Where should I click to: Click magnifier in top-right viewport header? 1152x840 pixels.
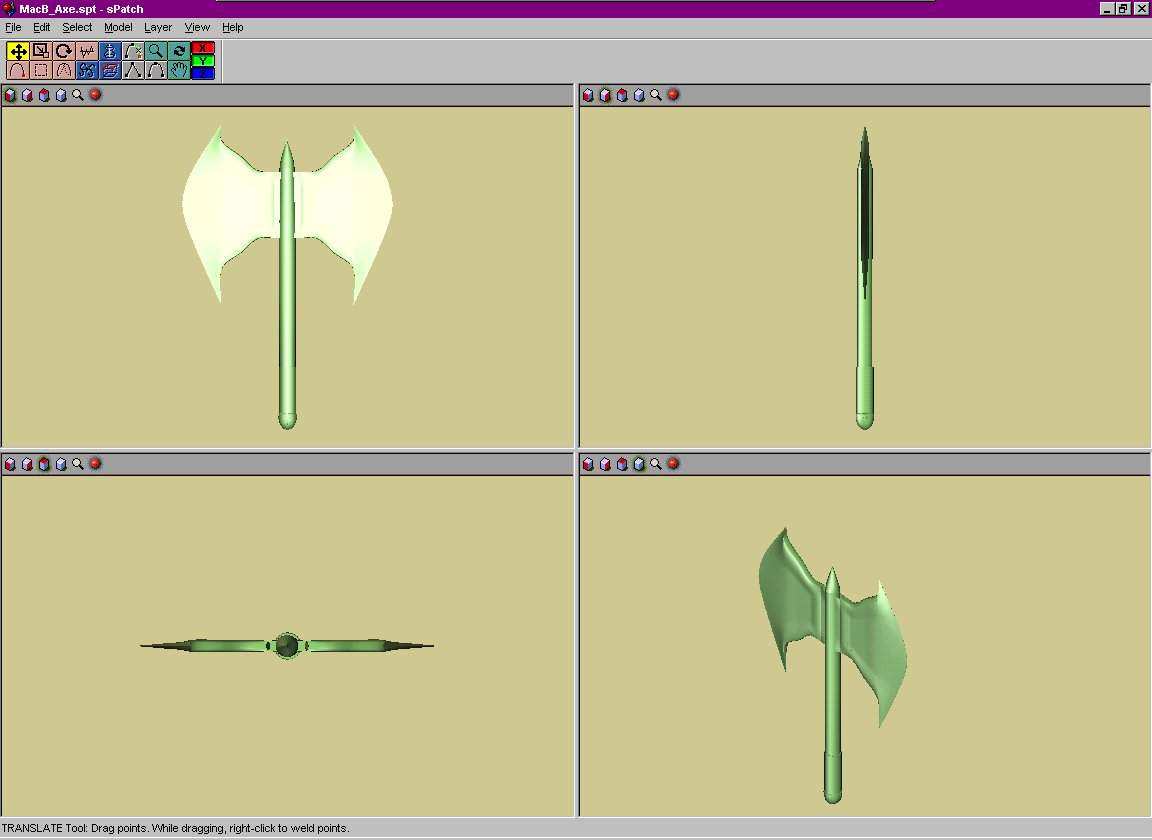pyautogui.click(x=656, y=95)
